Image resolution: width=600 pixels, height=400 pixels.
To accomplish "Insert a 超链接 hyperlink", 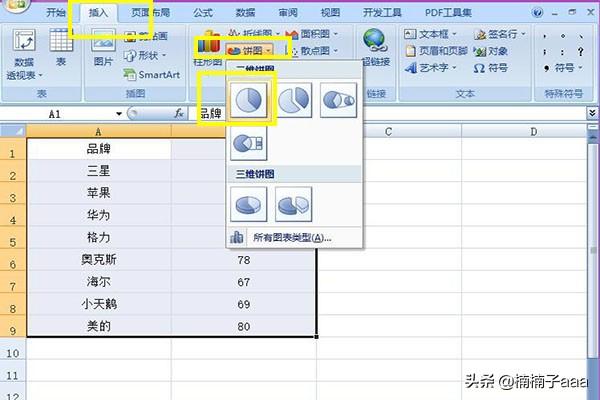I will (x=375, y=47).
